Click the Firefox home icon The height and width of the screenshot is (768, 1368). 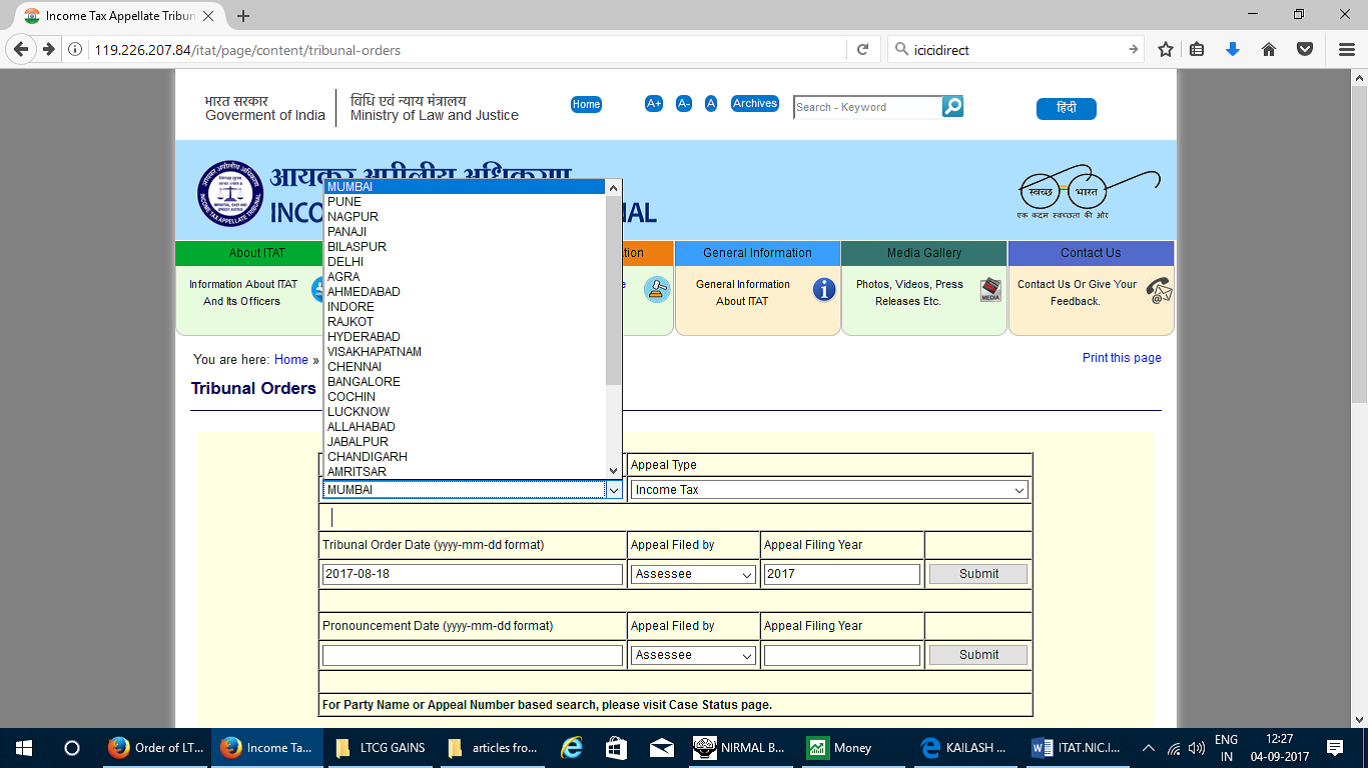(1268, 49)
